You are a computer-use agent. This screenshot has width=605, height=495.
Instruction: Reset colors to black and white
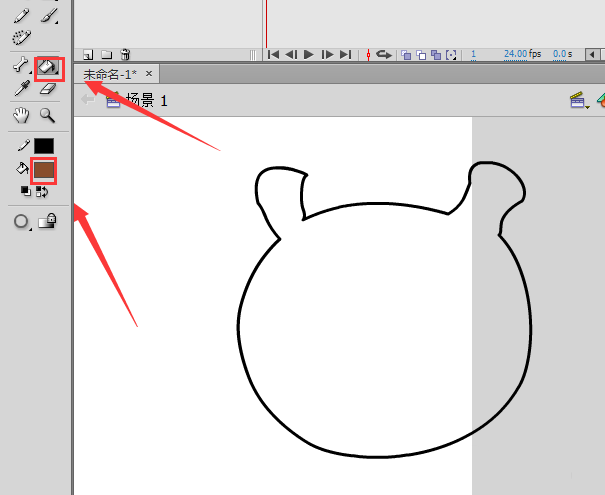(x=25, y=191)
